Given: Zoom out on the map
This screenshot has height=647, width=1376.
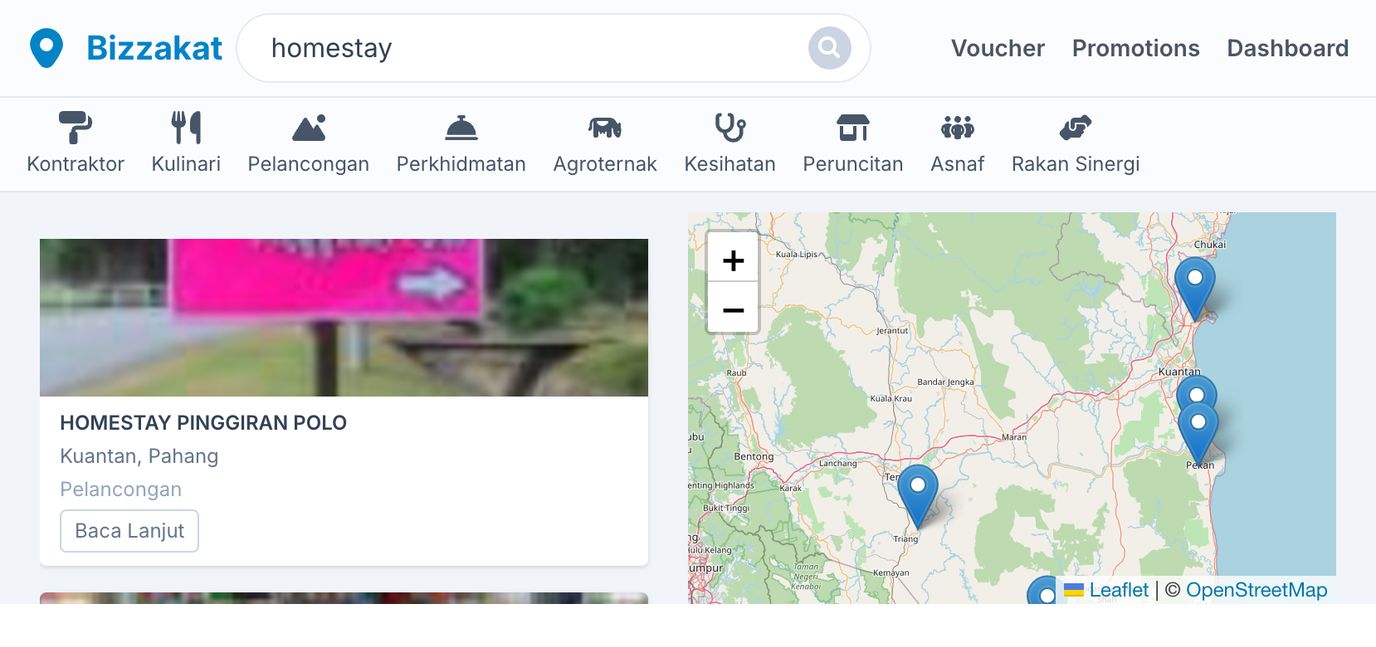Looking at the screenshot, I should coord(733,309).
